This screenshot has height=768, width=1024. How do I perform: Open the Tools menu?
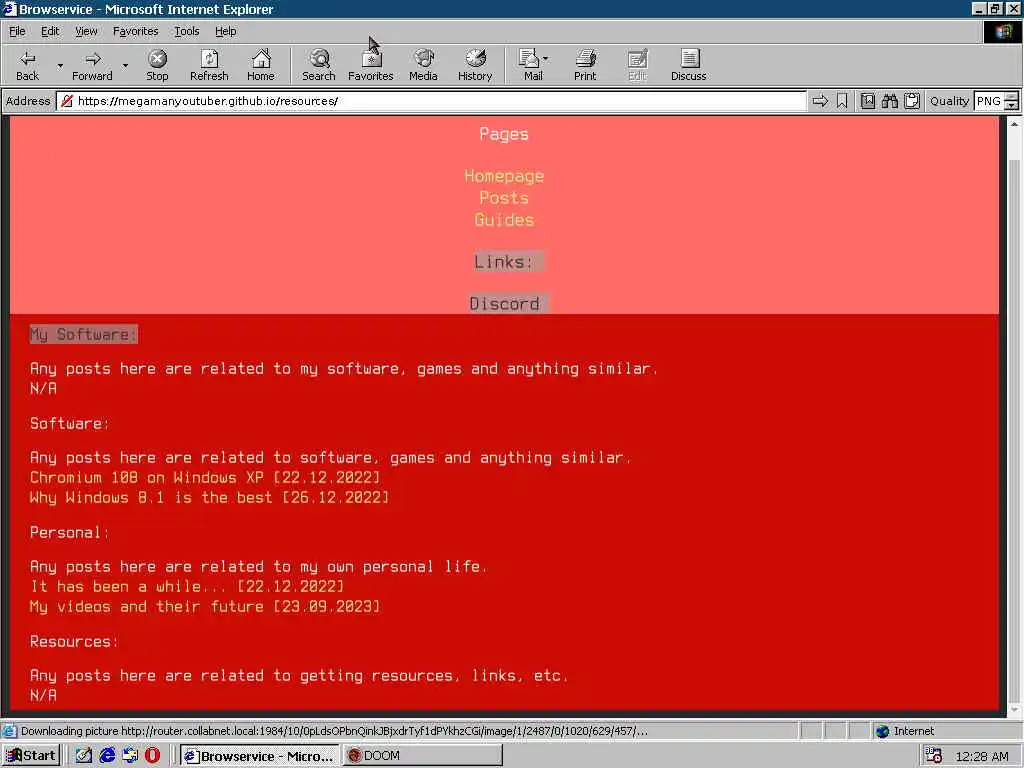(186, 31)
